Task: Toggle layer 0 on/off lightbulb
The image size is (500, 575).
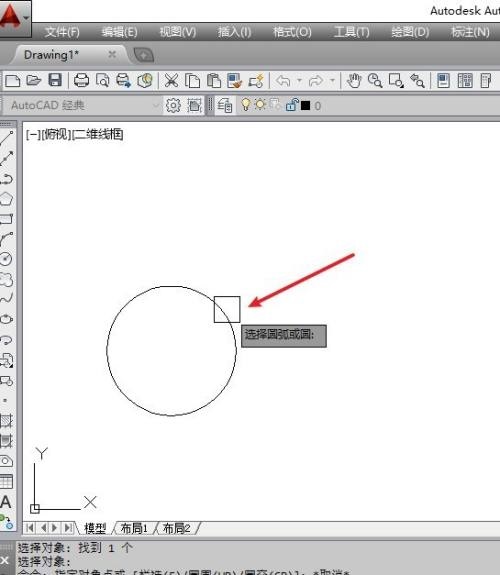Action: (x=246, y=105)
